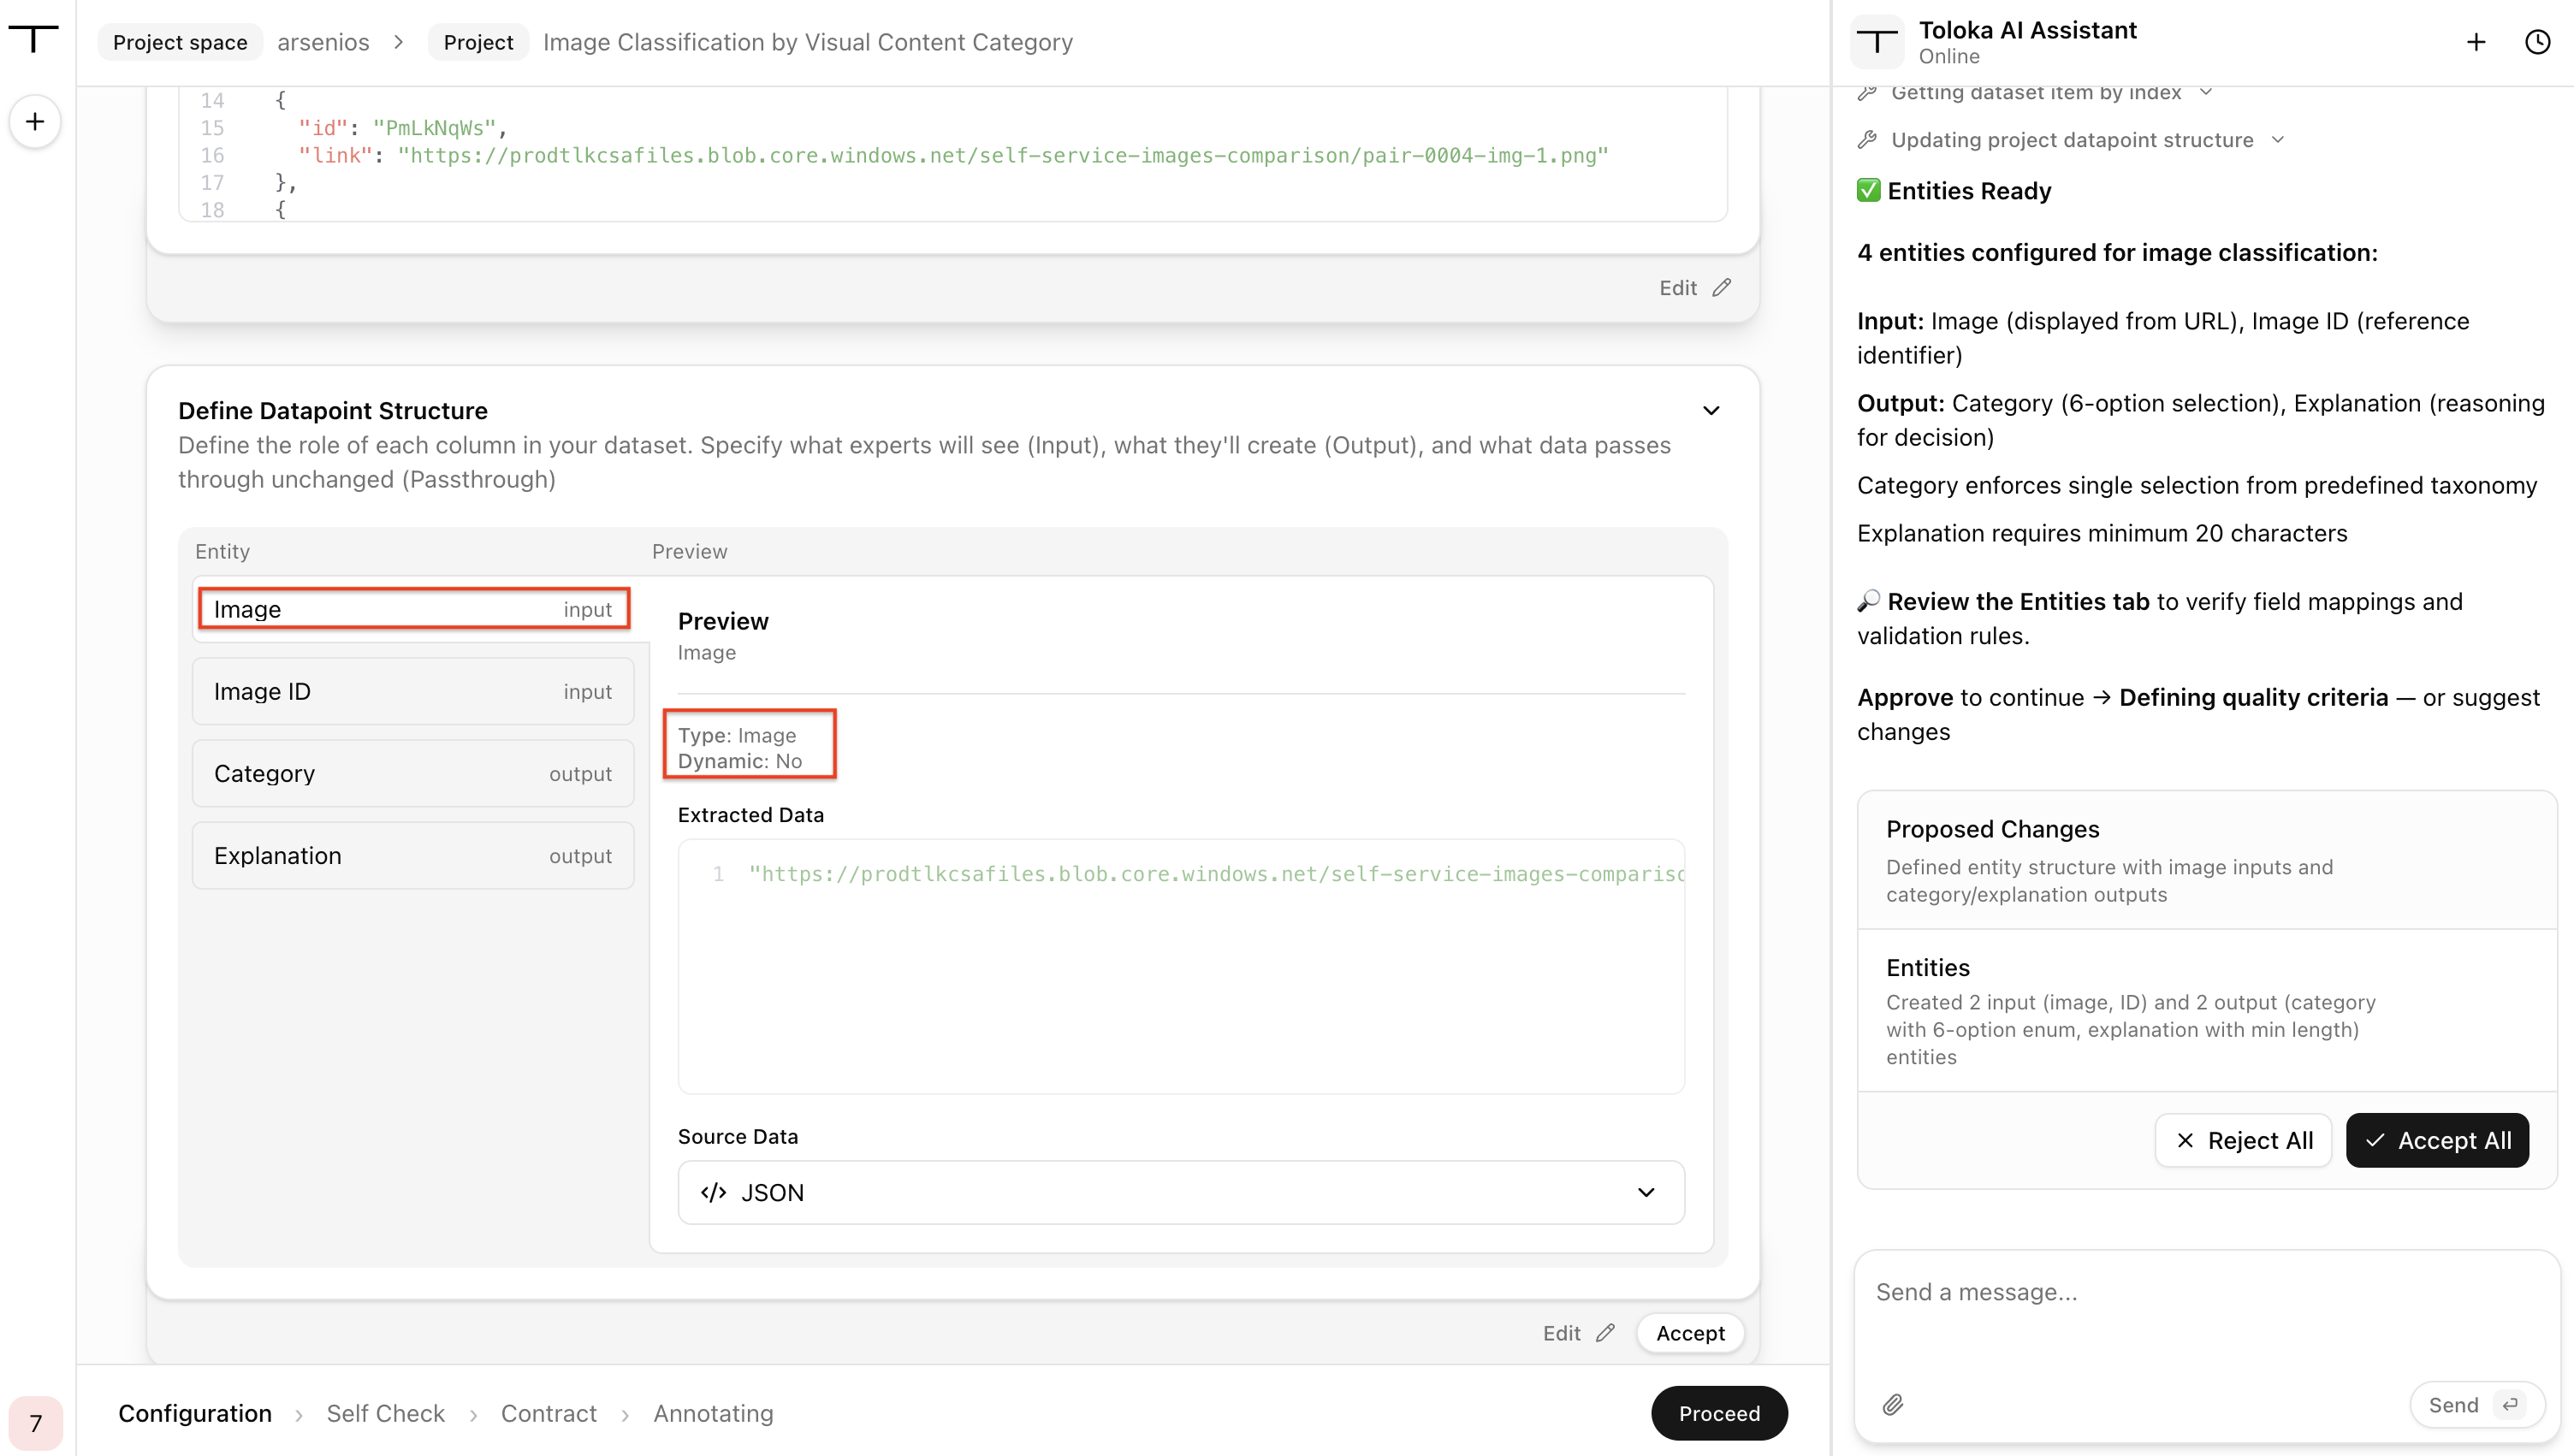
Task: Expand Getting dataset item by index step
Action: pyautogui.click(x=2206, y=92)
